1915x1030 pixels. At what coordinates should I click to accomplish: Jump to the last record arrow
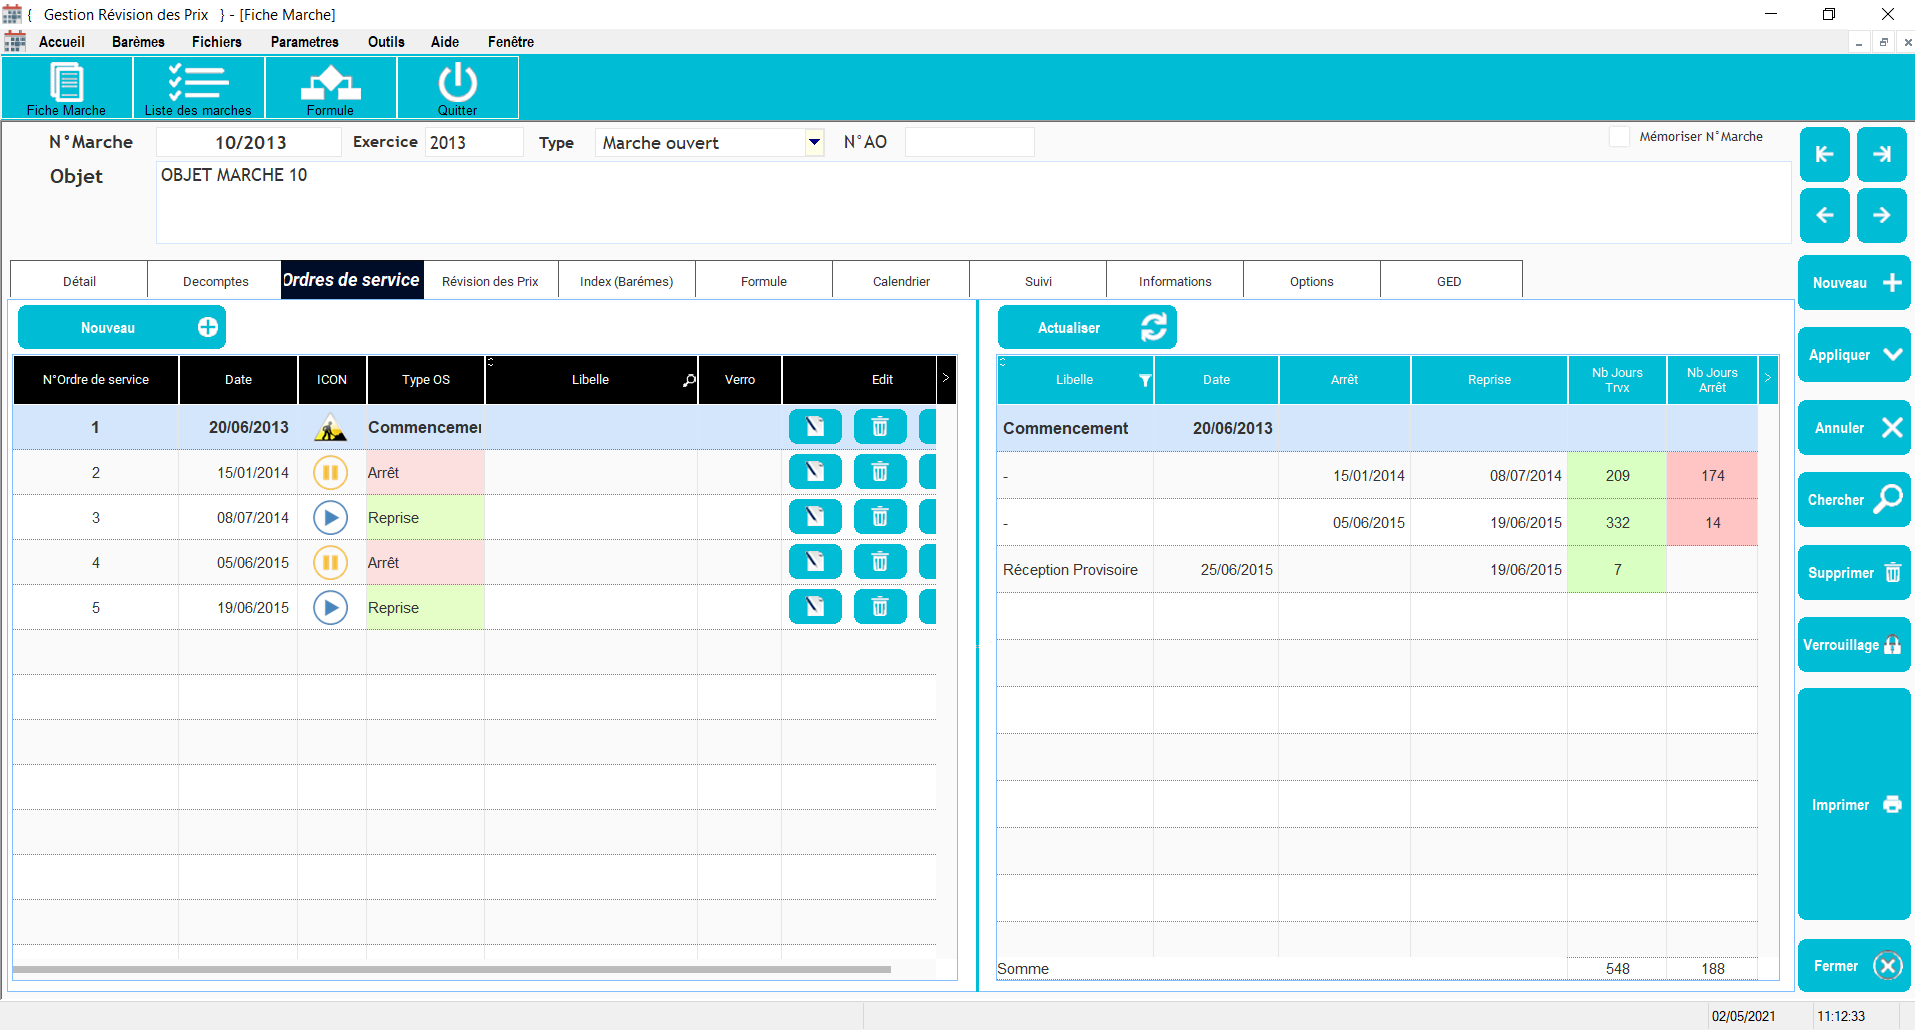1881,154
